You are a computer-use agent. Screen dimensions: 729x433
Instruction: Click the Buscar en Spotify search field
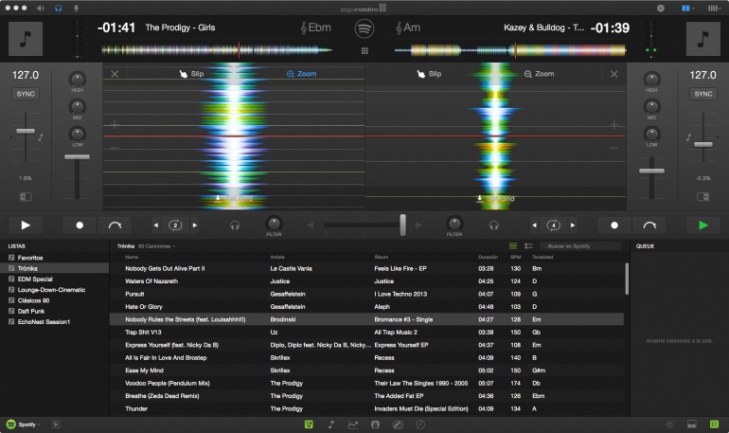[580, 246]
